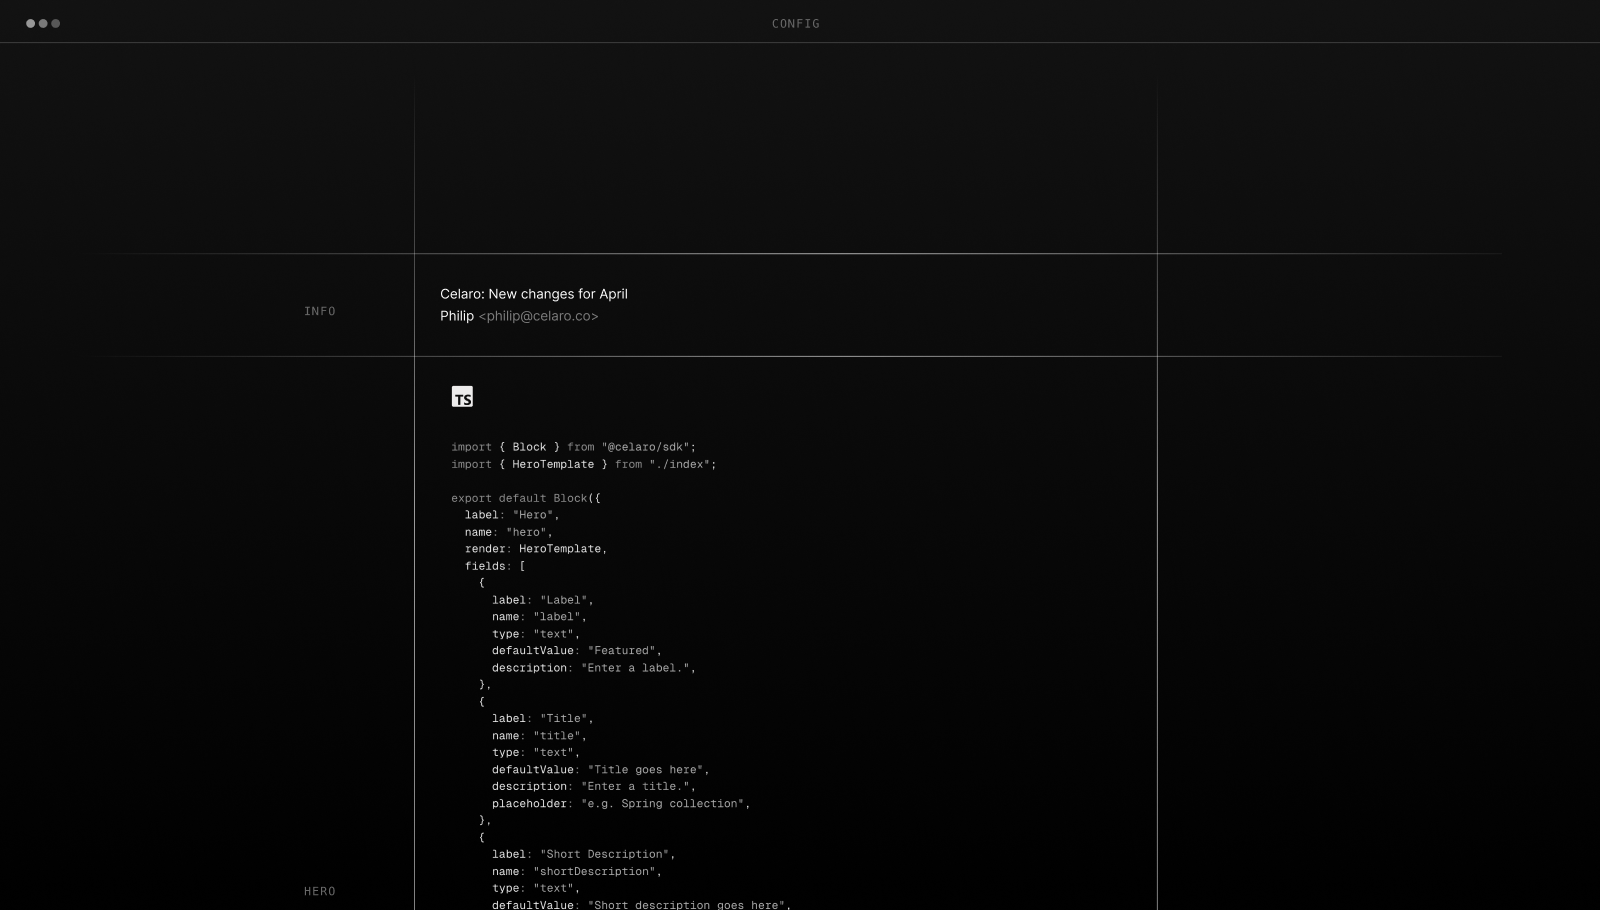
Task: Click defaultValue "Short description goes here" line
Action: (642, 904)
